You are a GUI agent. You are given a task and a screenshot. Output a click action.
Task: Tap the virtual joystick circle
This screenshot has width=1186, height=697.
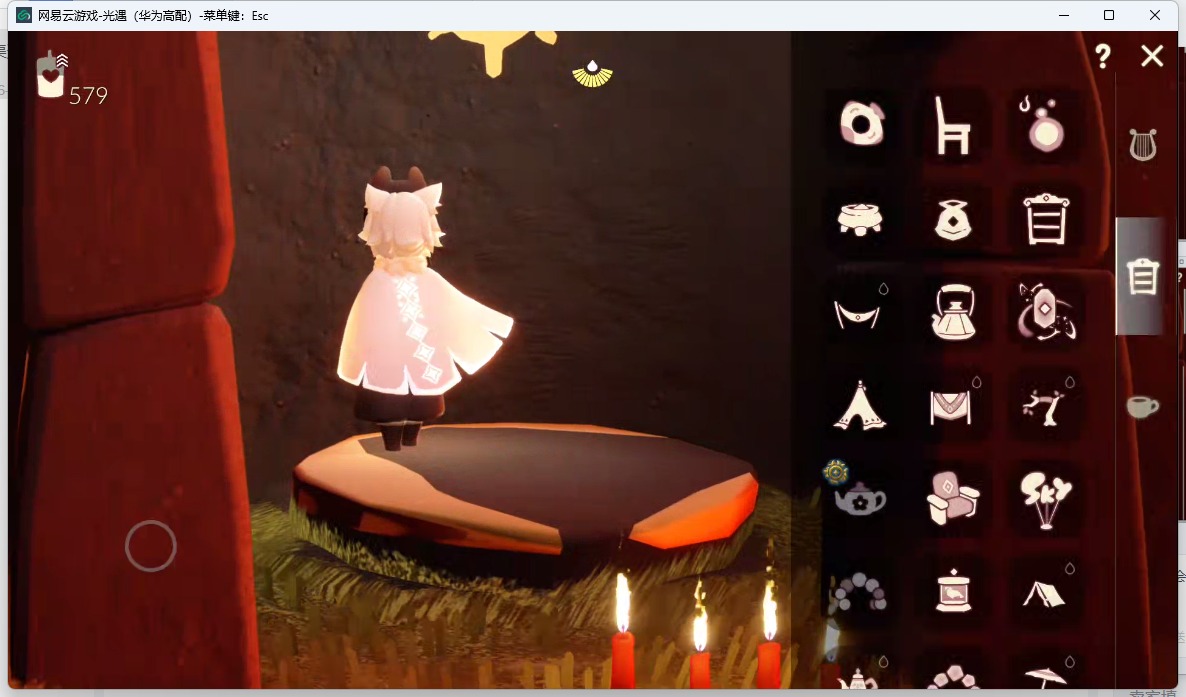[151, 546]
